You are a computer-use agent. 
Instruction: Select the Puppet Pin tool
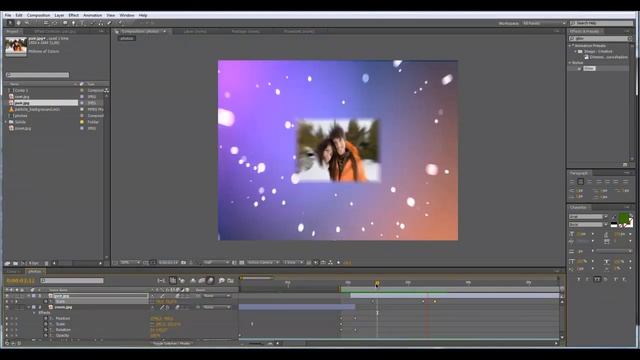pyautogui.click(x=120, y=23)
